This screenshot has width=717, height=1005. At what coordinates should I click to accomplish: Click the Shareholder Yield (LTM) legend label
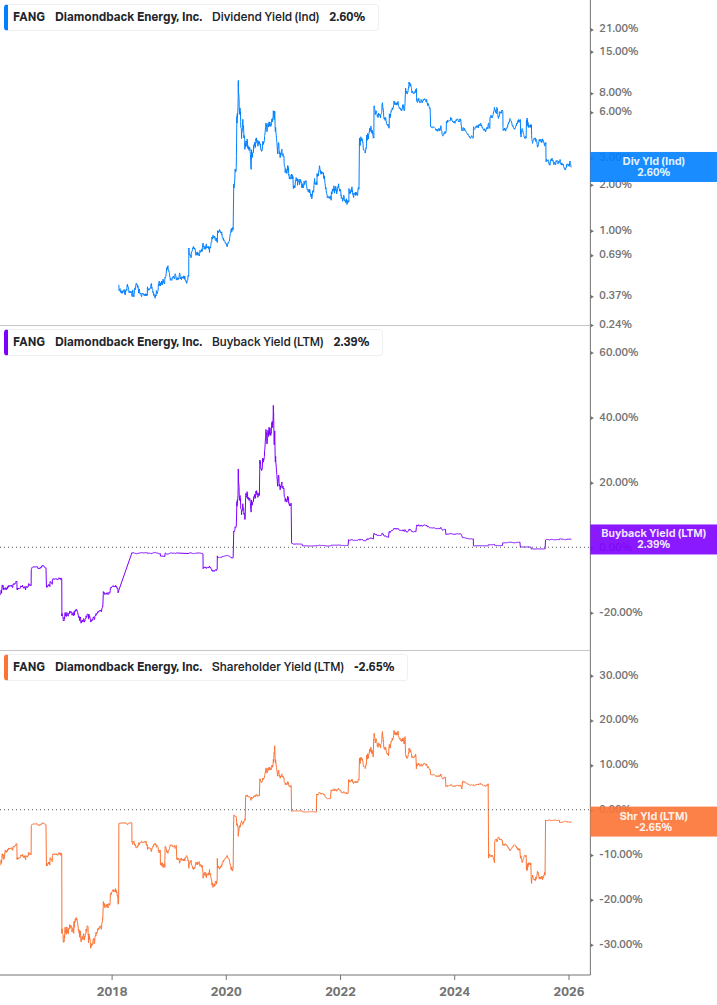pyautogui.click(x=278, y=667)
